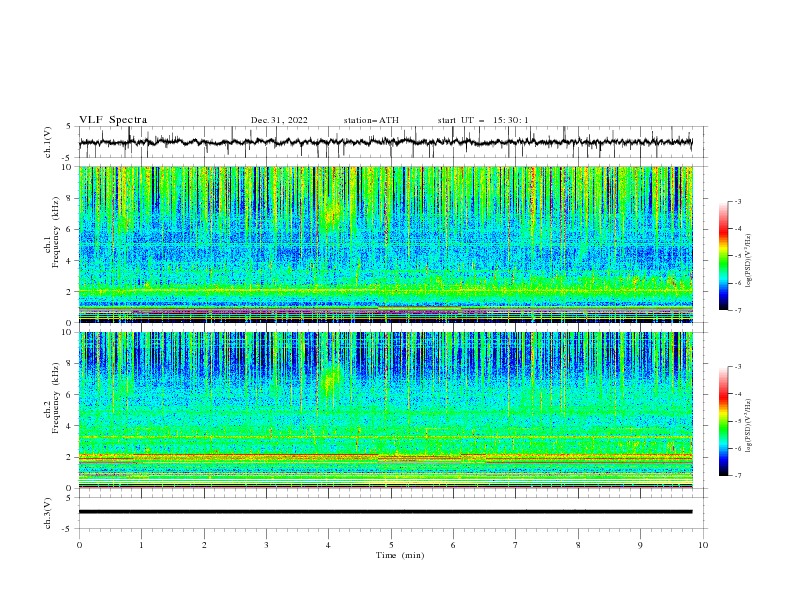The image size is (792, 612).
Task: Click the "ch.3(V)" axis label
Action: [x=48, y=513]
